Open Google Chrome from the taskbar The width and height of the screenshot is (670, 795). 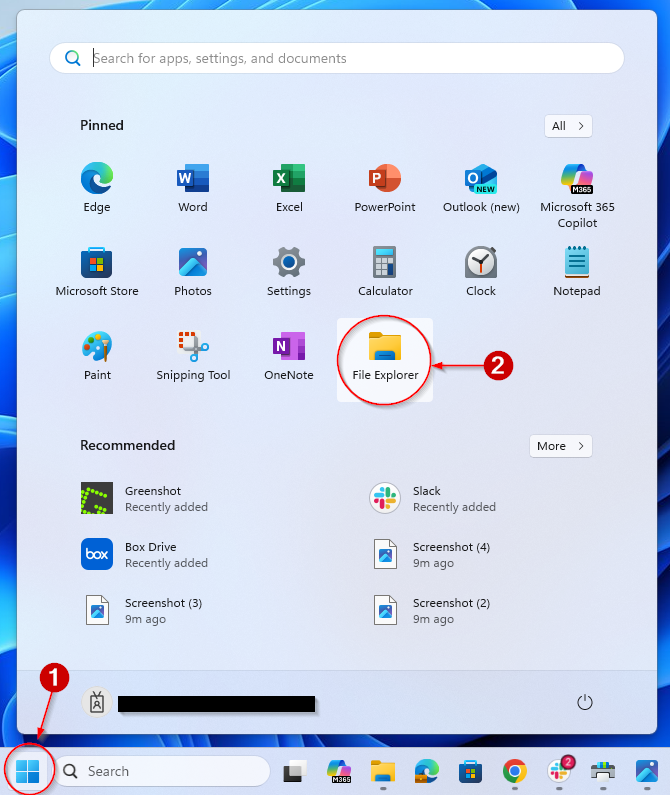(514, 771)
